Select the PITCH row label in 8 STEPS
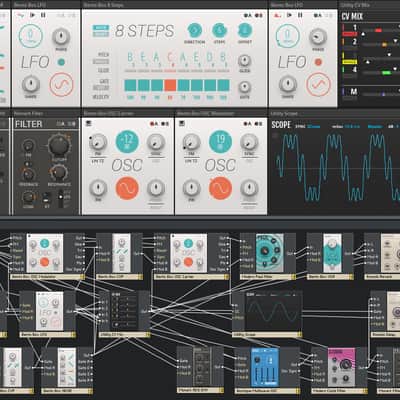Viewport: 400px width, 400px height. (104, 54)
